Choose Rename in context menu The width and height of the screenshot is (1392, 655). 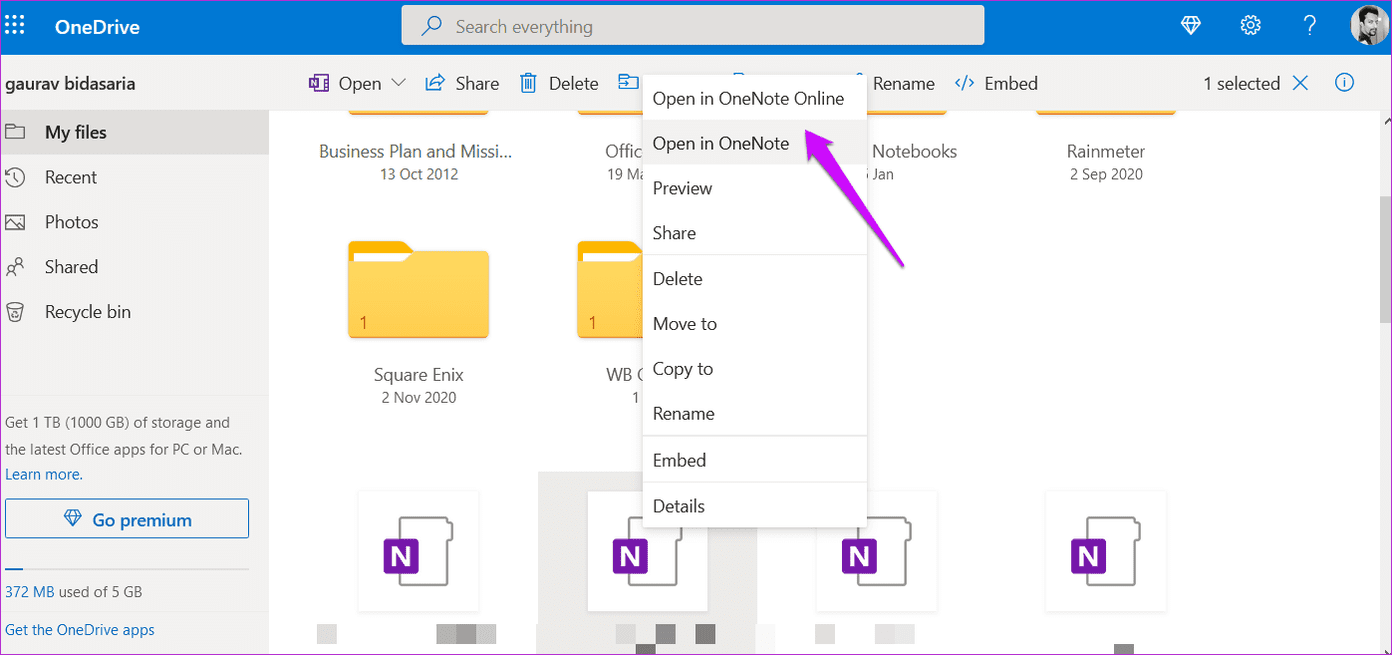pyautogui.click(x=754, y=414)
